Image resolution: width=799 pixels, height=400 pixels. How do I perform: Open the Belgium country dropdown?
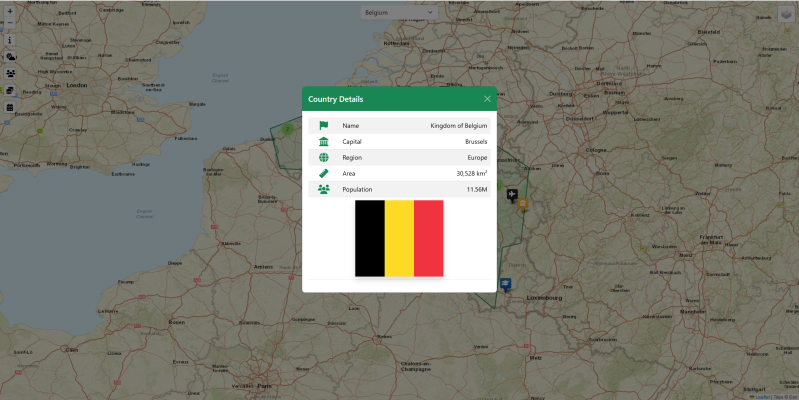(398, 13)
